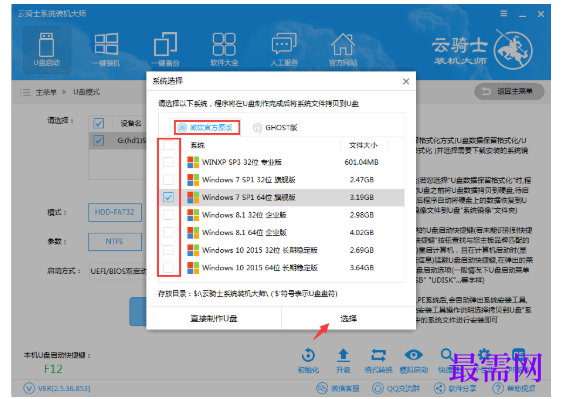Select the HDD-FAT32 mode button
This screenshot has height=399, width=561.
[x=114, y=213]
